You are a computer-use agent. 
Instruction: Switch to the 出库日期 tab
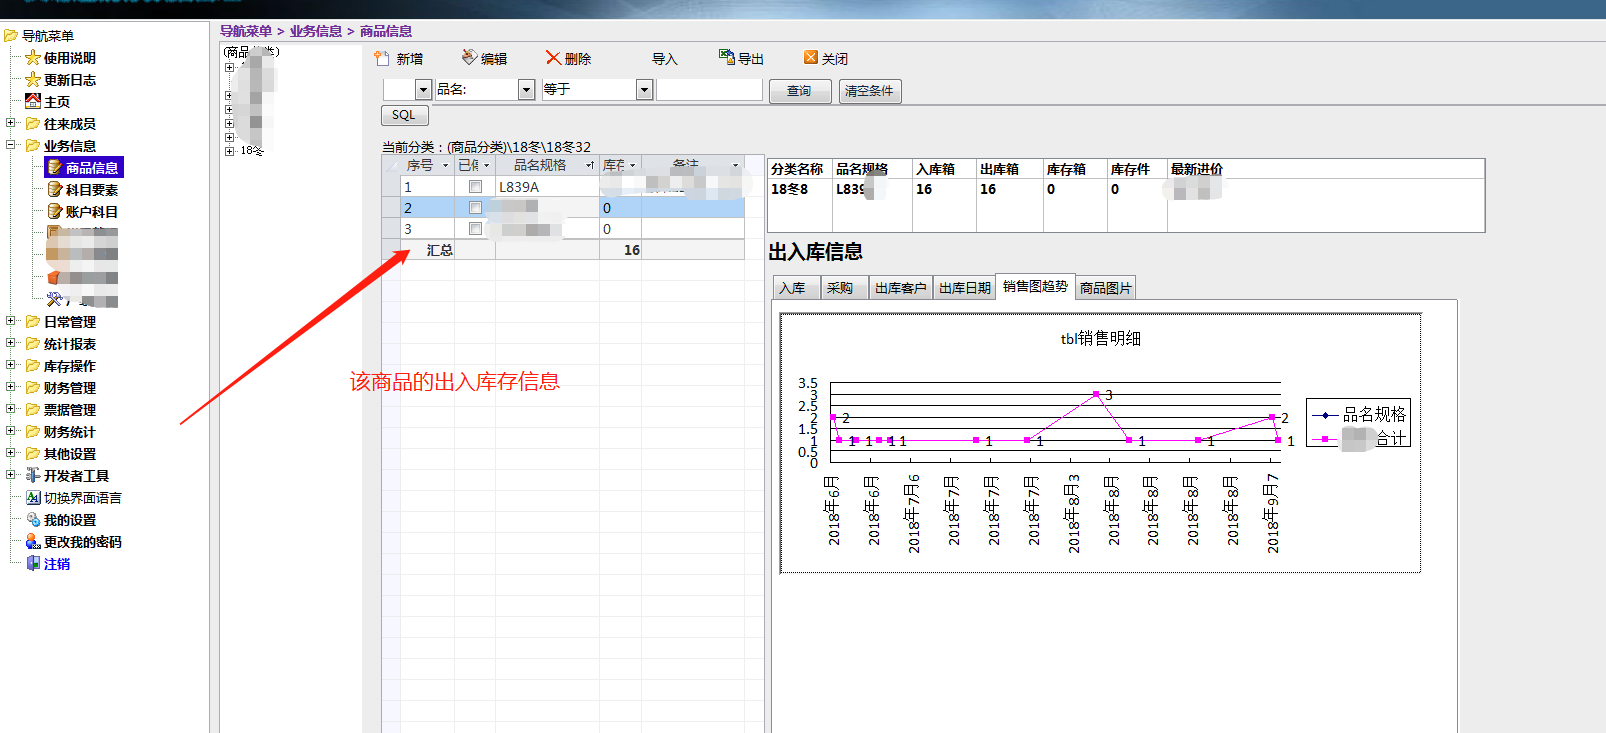[965, 288]
